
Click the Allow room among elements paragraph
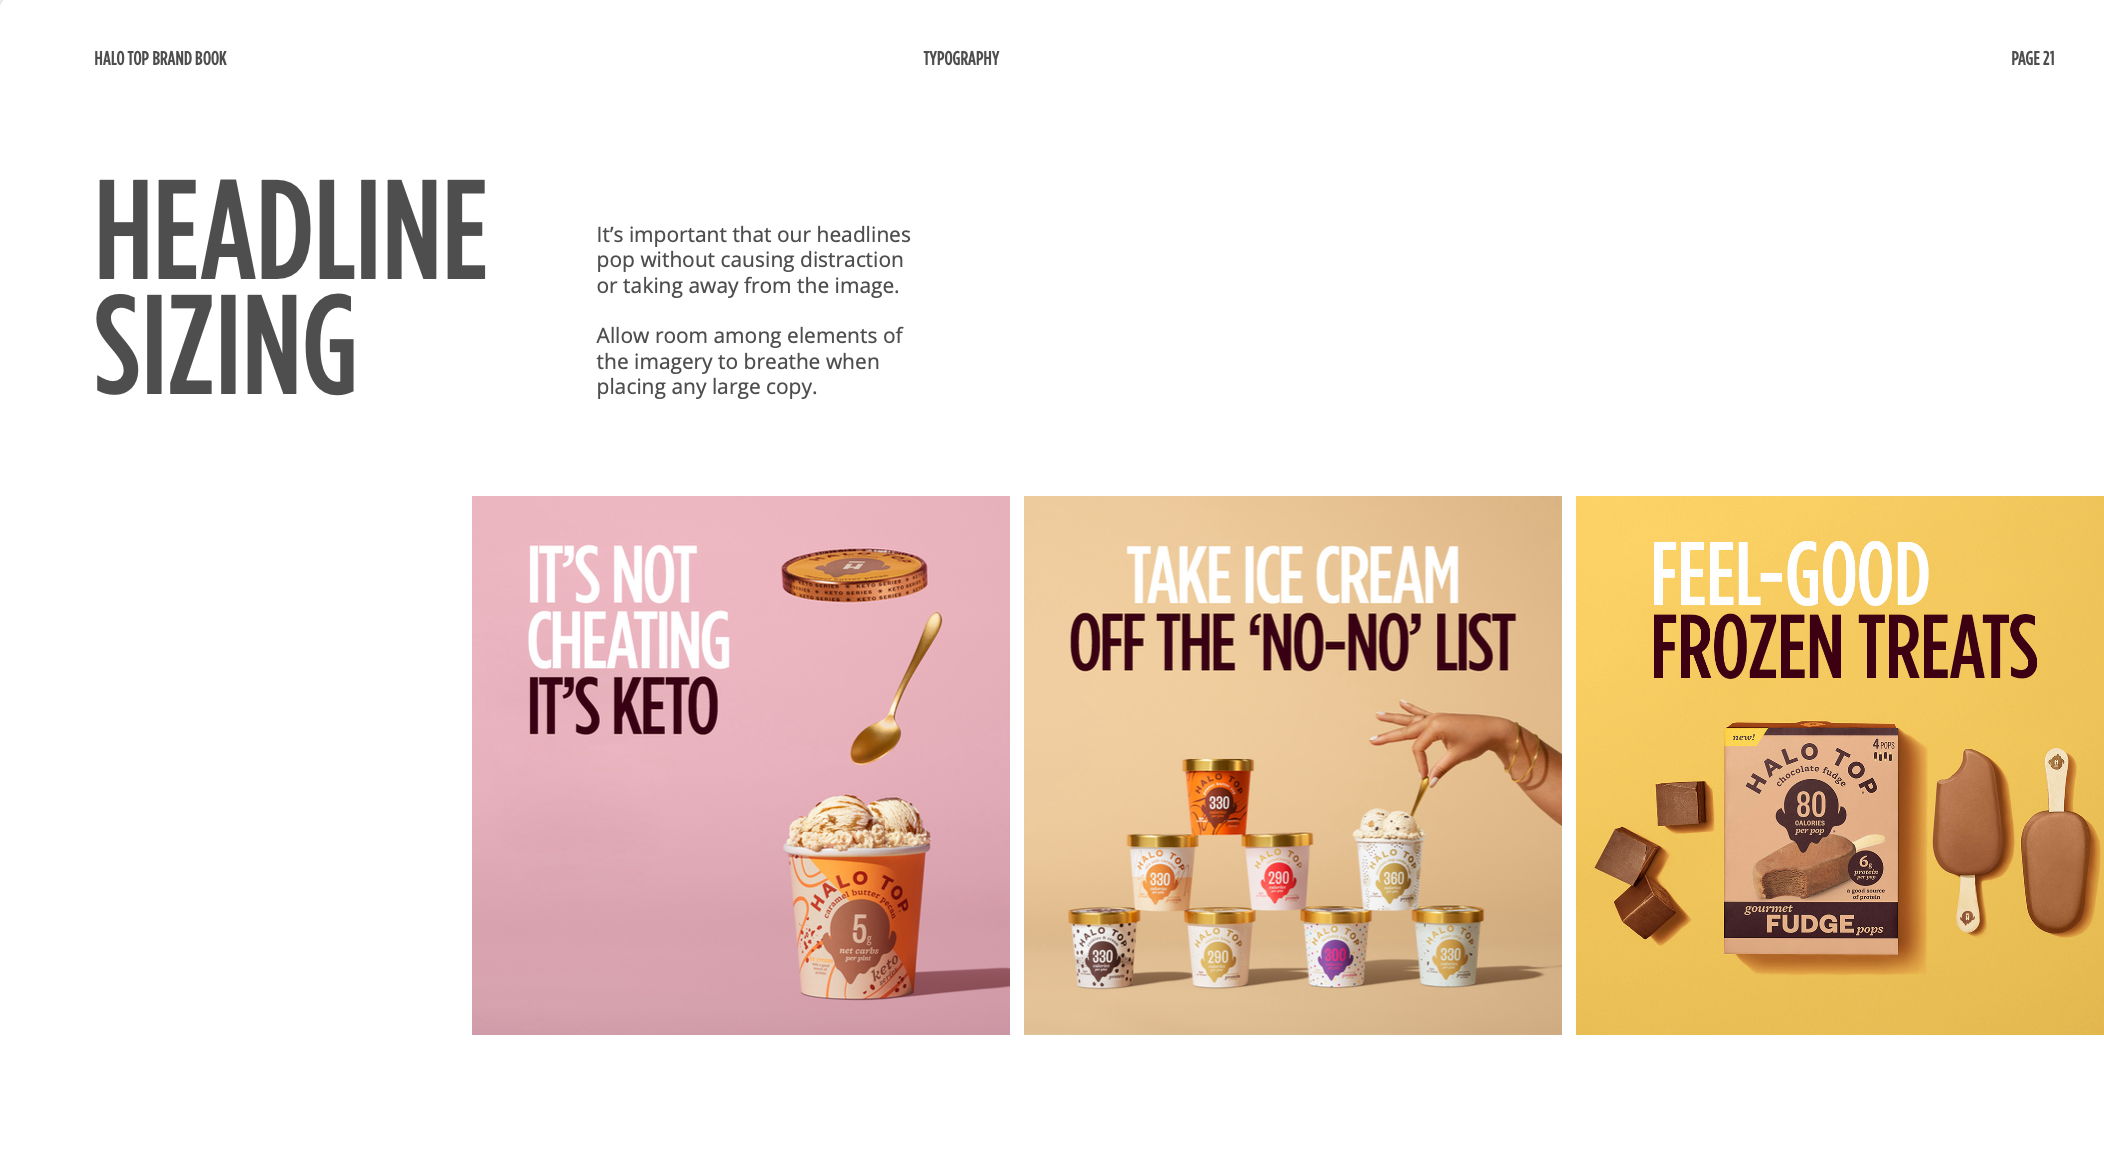749,361
